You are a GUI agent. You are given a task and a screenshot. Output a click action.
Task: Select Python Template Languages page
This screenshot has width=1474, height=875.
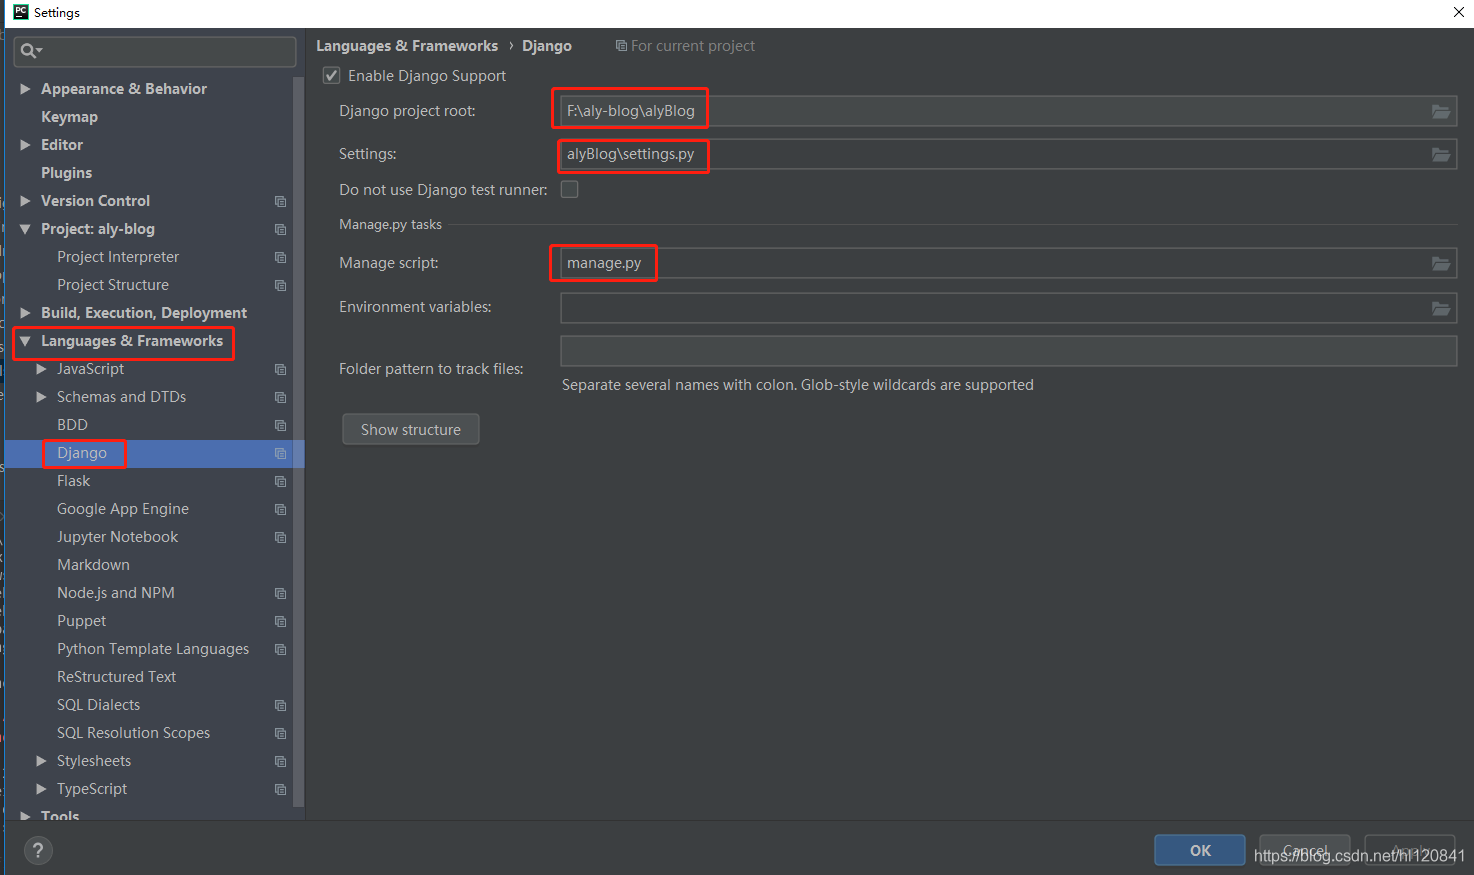point(153,649)
